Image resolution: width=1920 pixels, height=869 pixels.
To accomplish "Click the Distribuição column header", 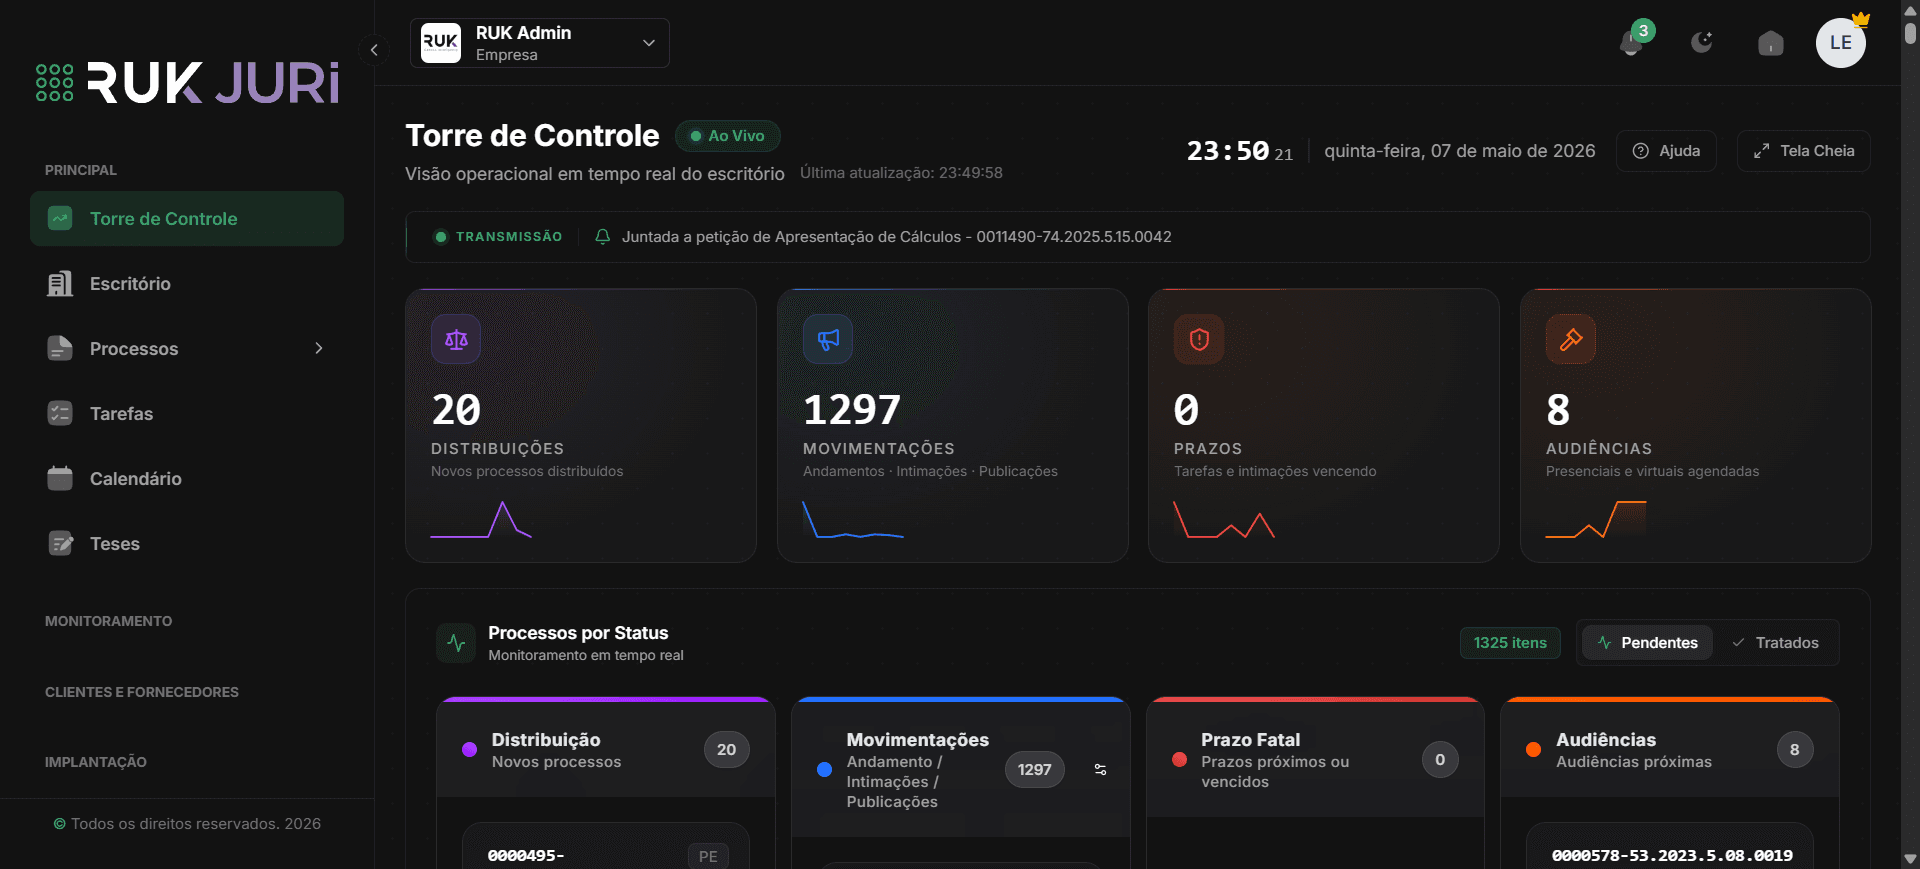I will point(606,750).
